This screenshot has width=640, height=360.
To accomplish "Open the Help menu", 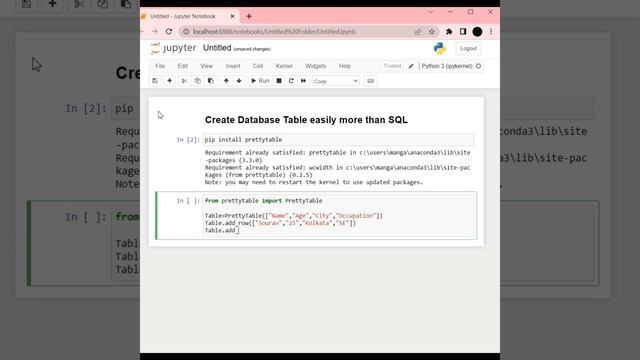I will pos(344,66).
